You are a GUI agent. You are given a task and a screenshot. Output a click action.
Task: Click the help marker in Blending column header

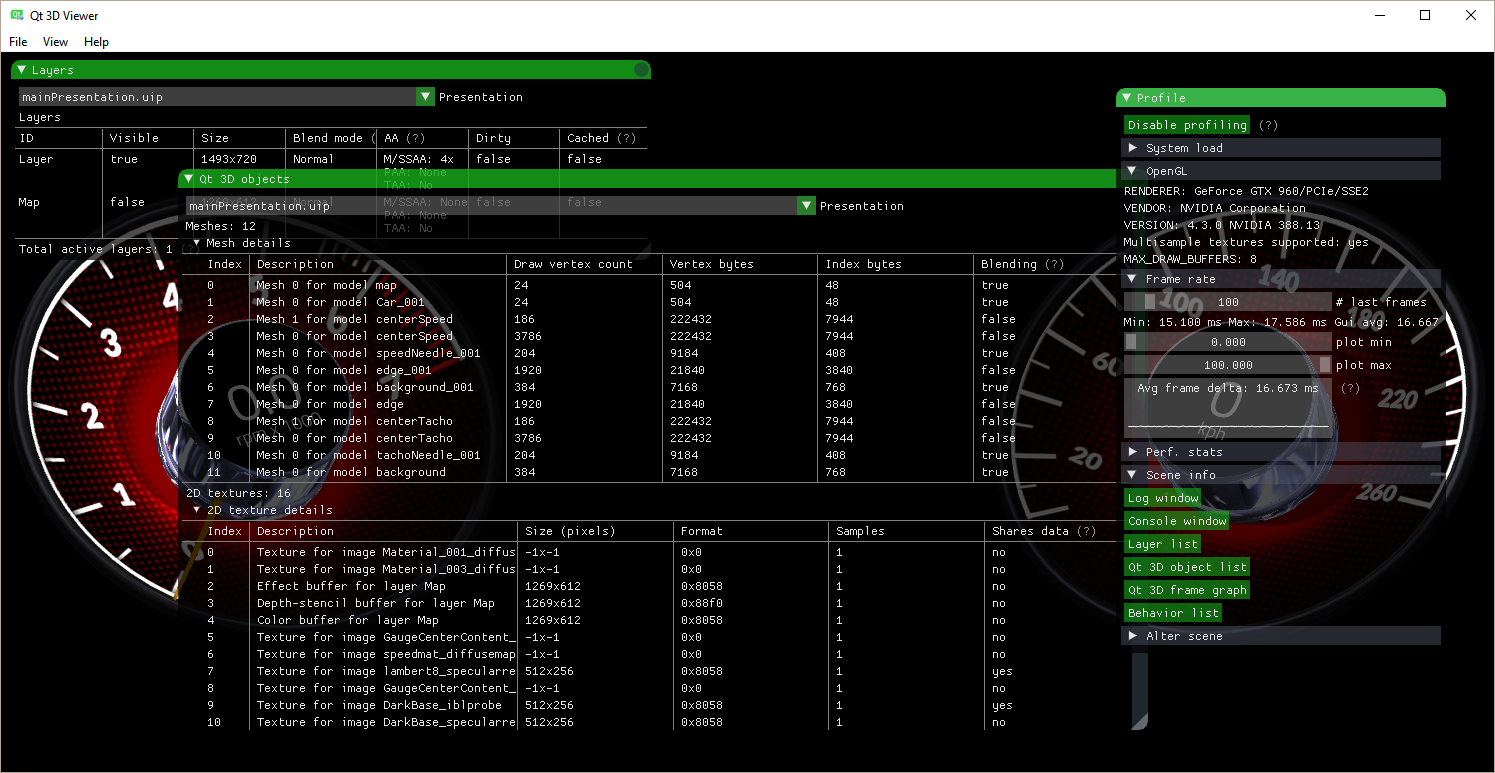click(1054, 264)
